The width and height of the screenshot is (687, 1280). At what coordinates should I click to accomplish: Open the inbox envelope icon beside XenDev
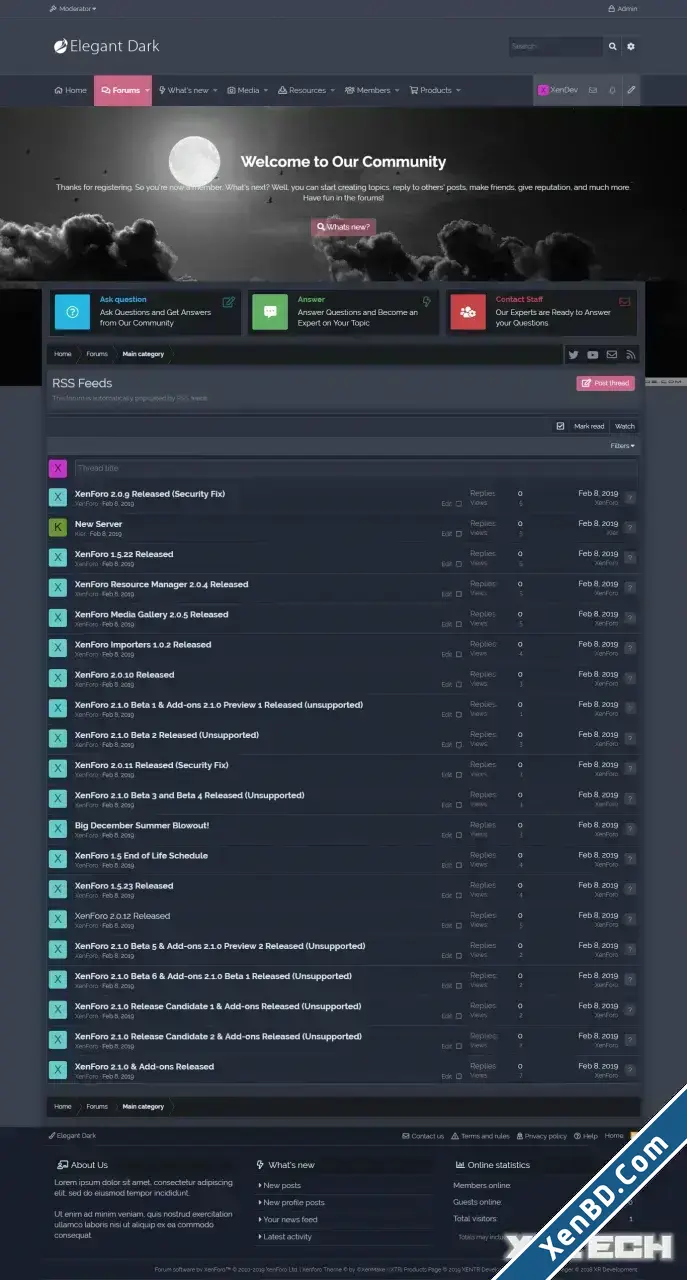pyautogui.click(x=592, y=90)
